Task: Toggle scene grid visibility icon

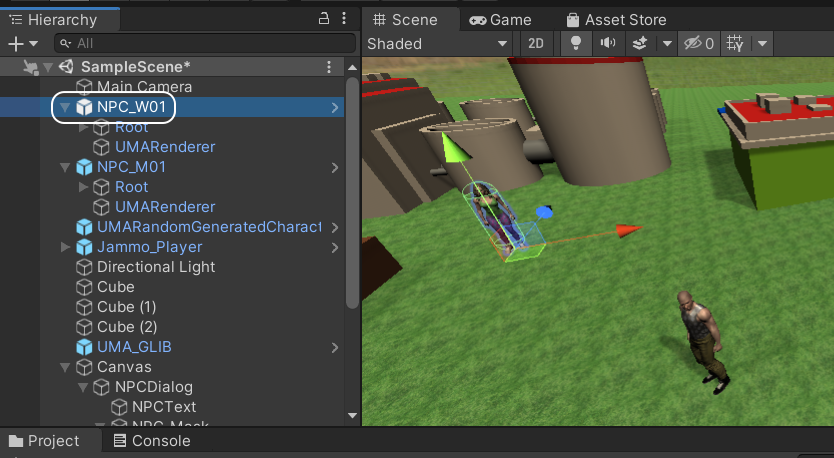Action: coord(735,44)
